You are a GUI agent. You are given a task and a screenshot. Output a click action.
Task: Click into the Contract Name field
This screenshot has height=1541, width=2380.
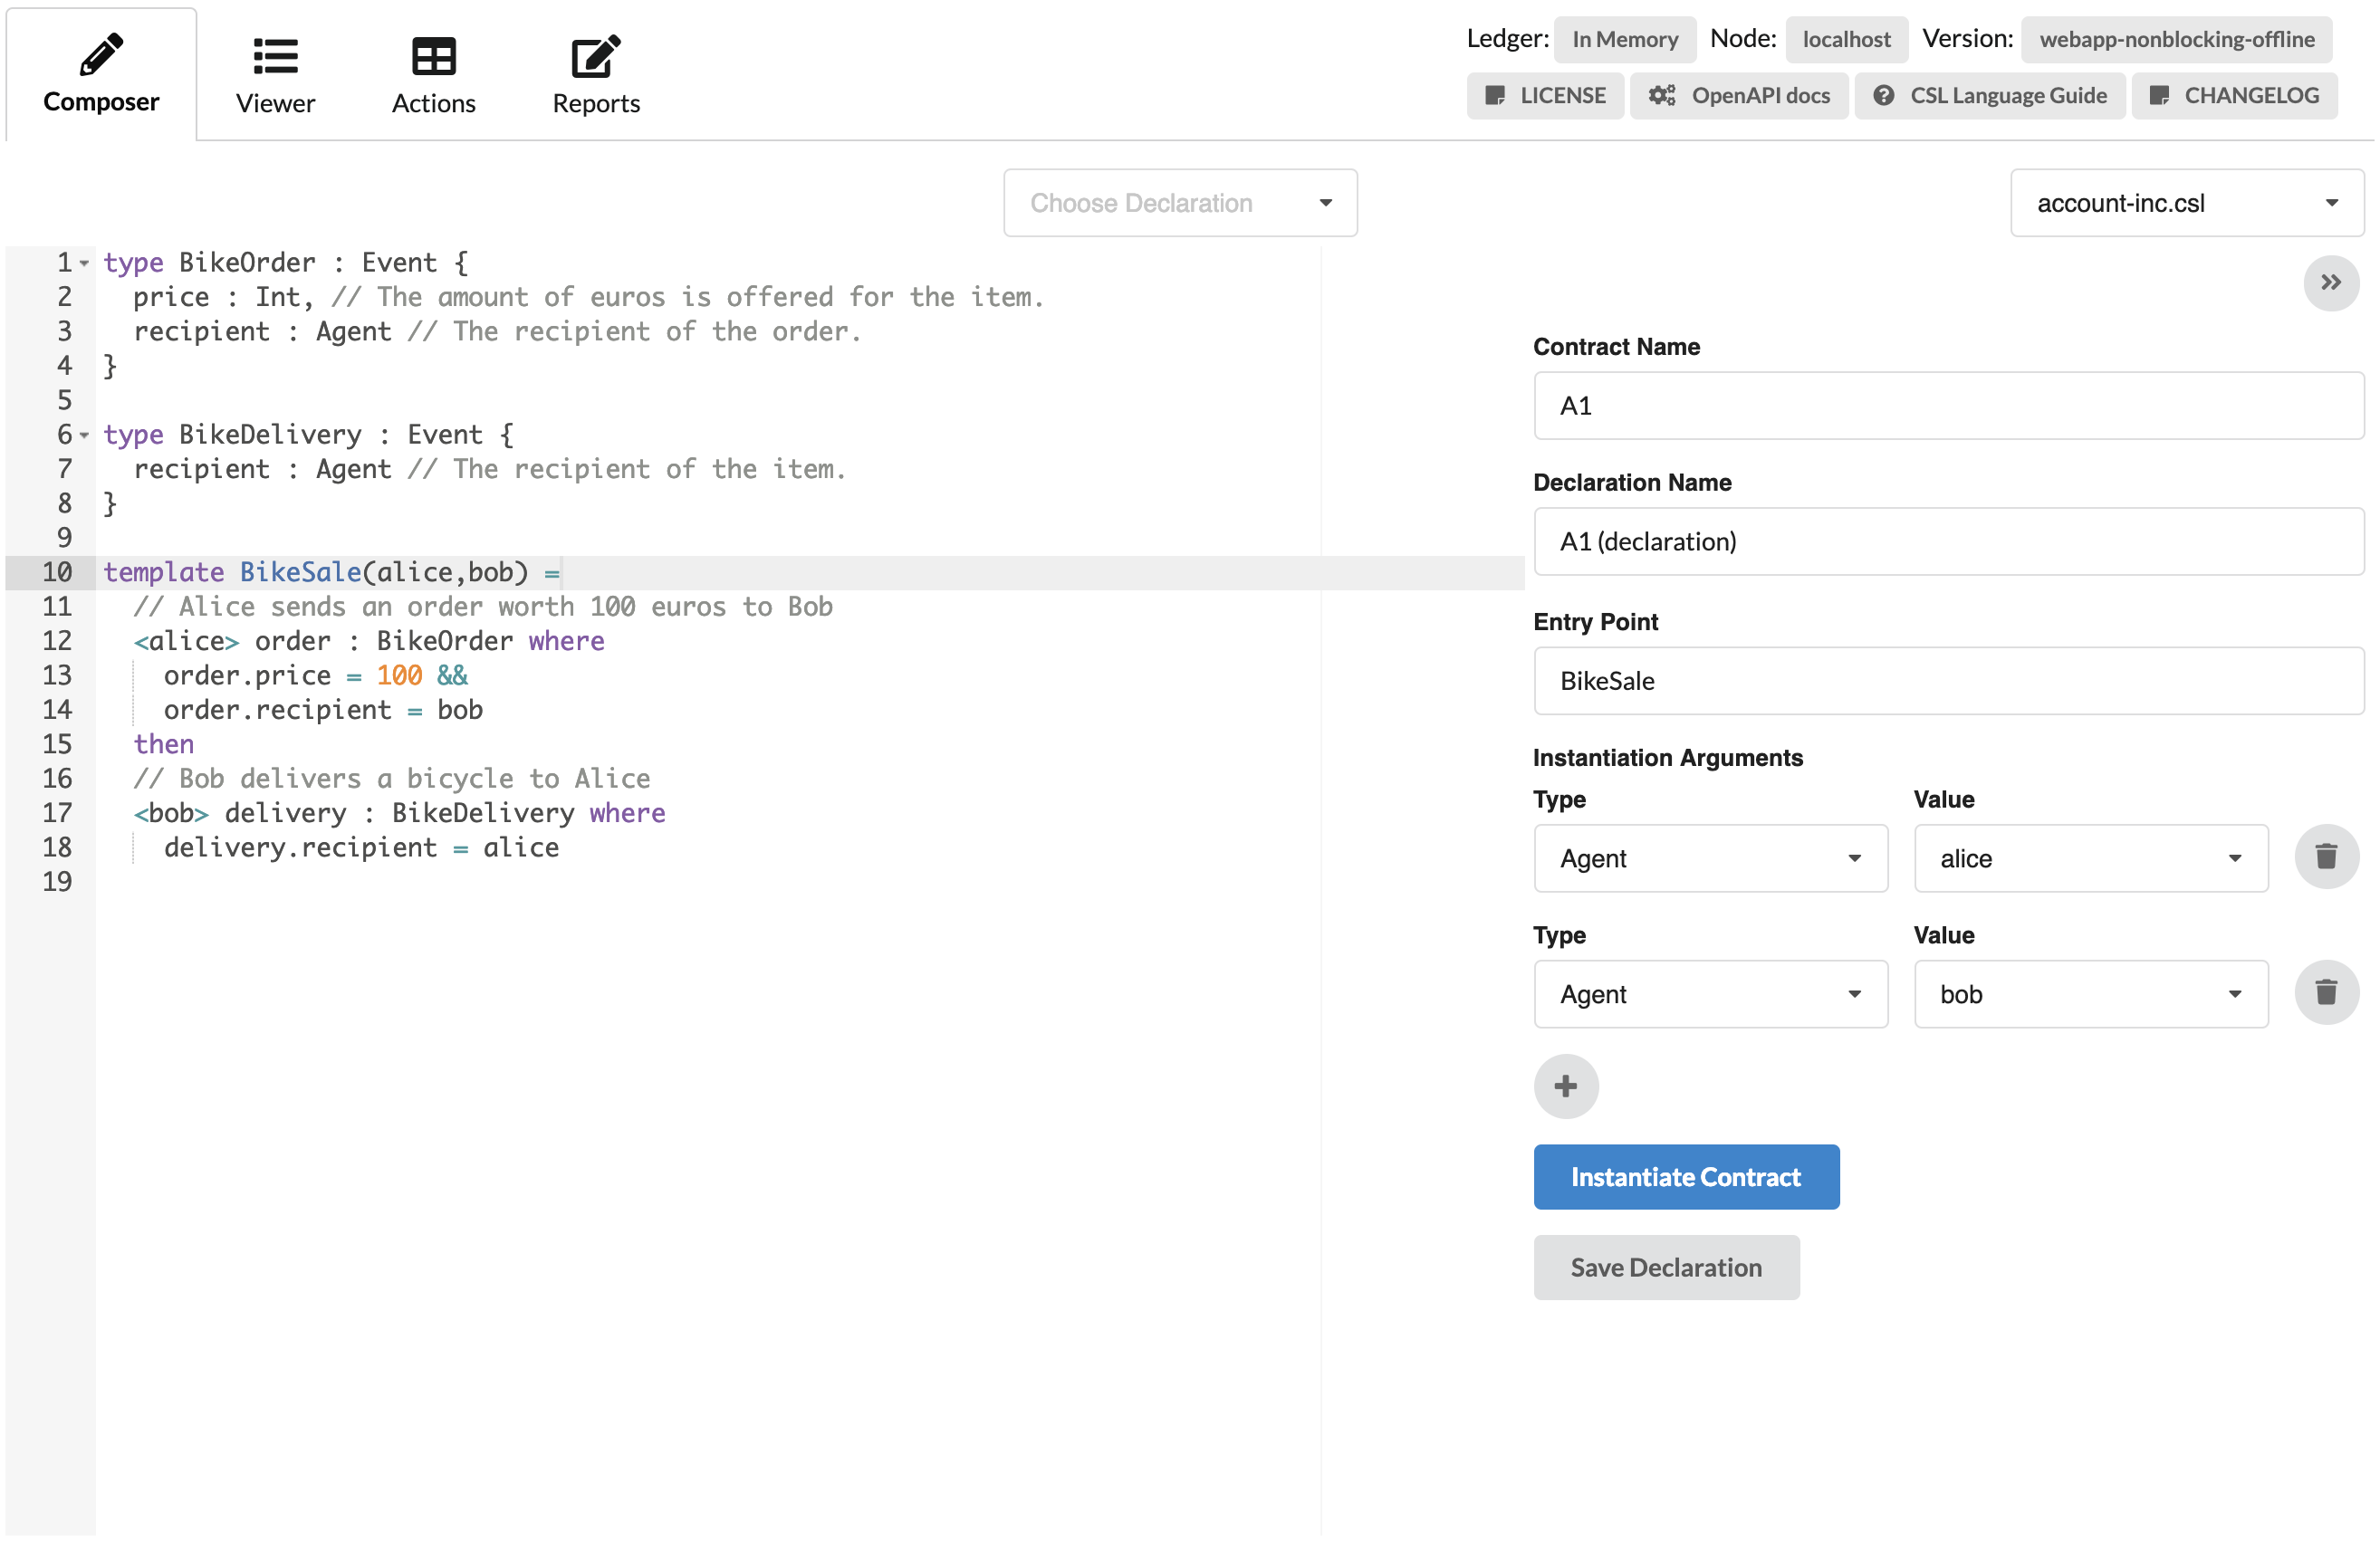coord(1948,406)
